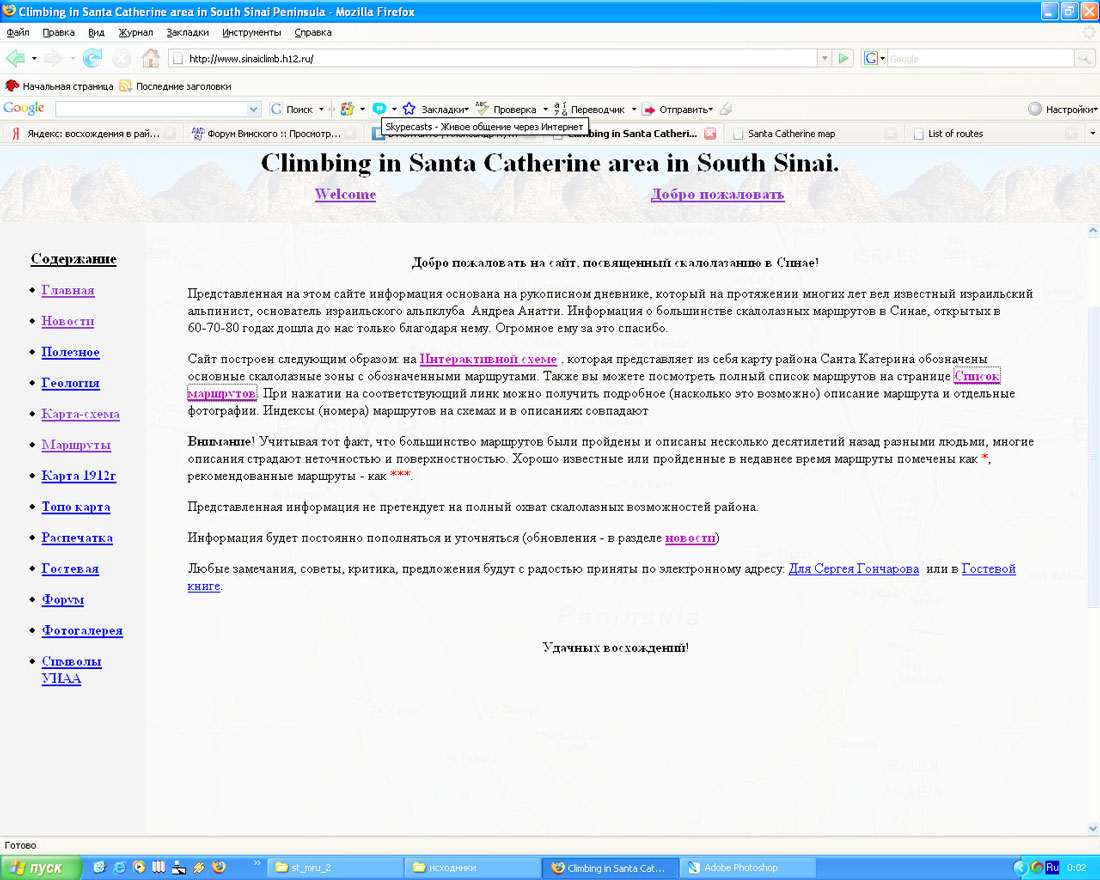Open the Закладки menu in the menu bar
Image resolution: width=1100 pixels, height=880 pixels.
click(187, 32)
